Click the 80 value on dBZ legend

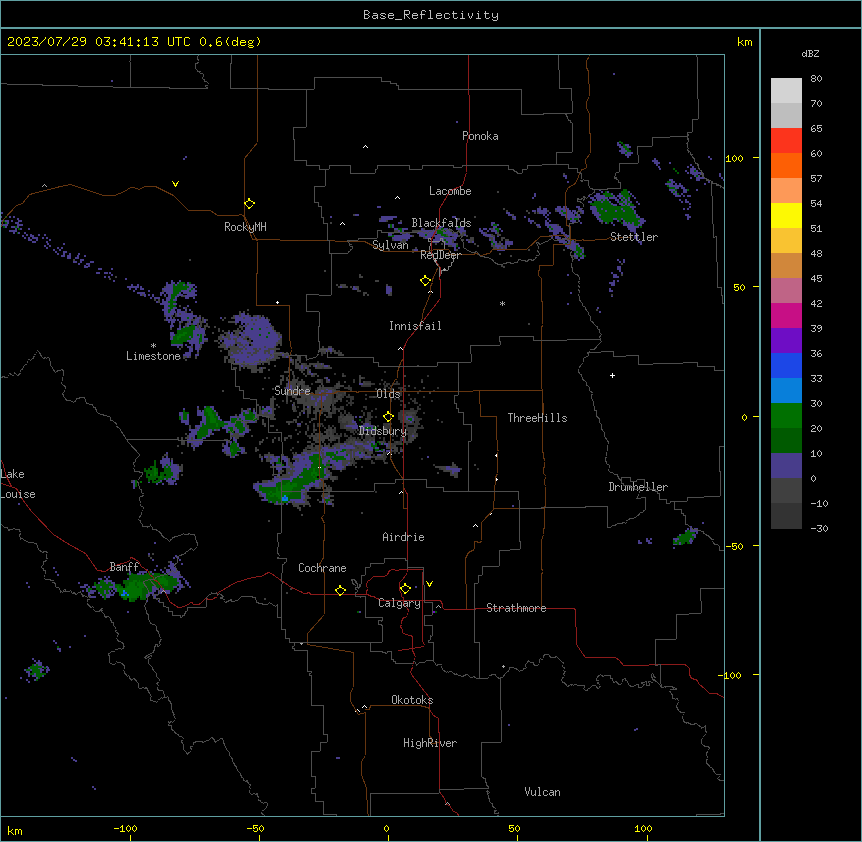pos(816,79)
